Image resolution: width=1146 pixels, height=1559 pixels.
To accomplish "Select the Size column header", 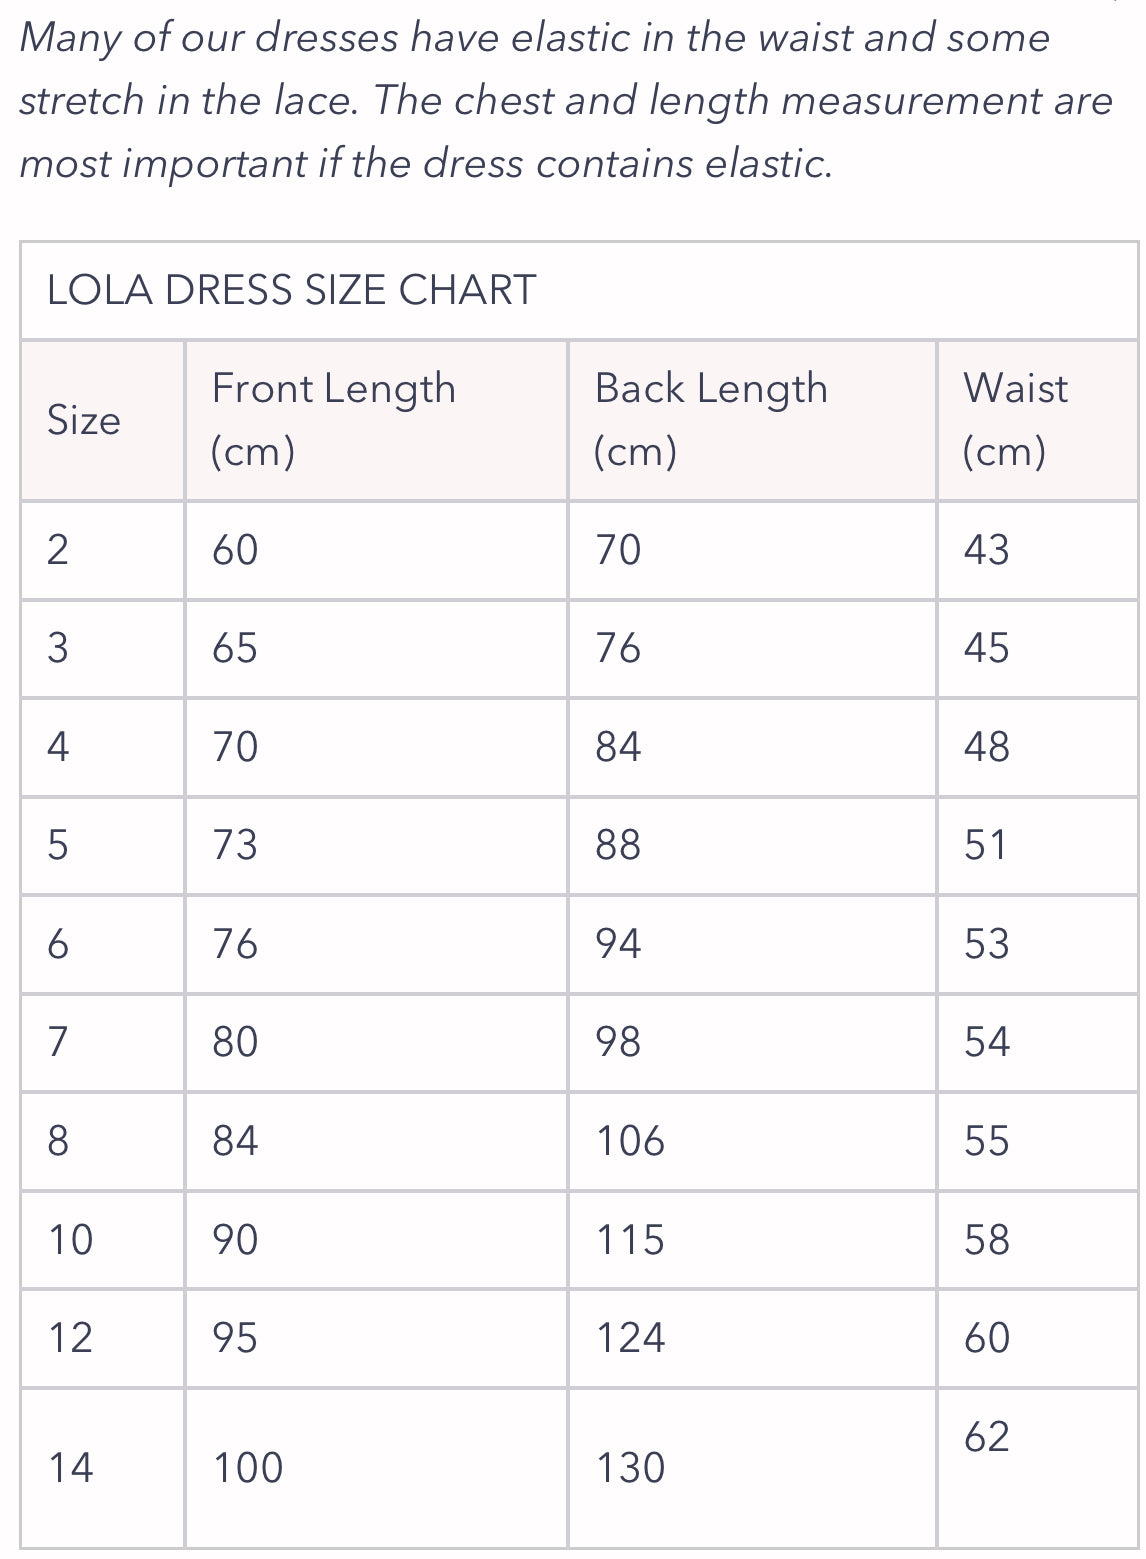I will click(84, 420).
